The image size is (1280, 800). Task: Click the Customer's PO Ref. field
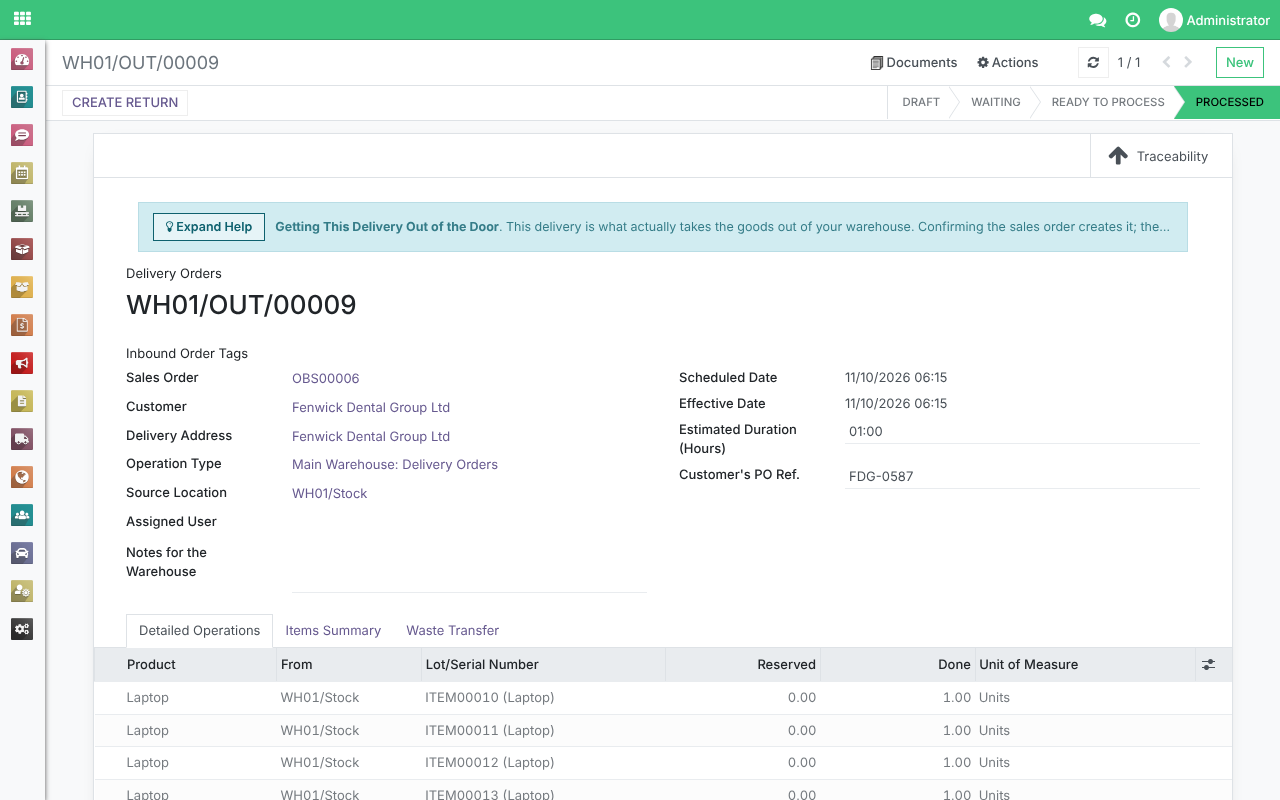click(x=1022, y=477)
